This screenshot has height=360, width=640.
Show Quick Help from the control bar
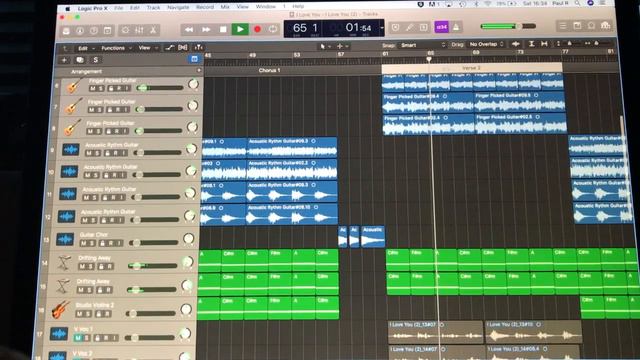tap(94, 31)
